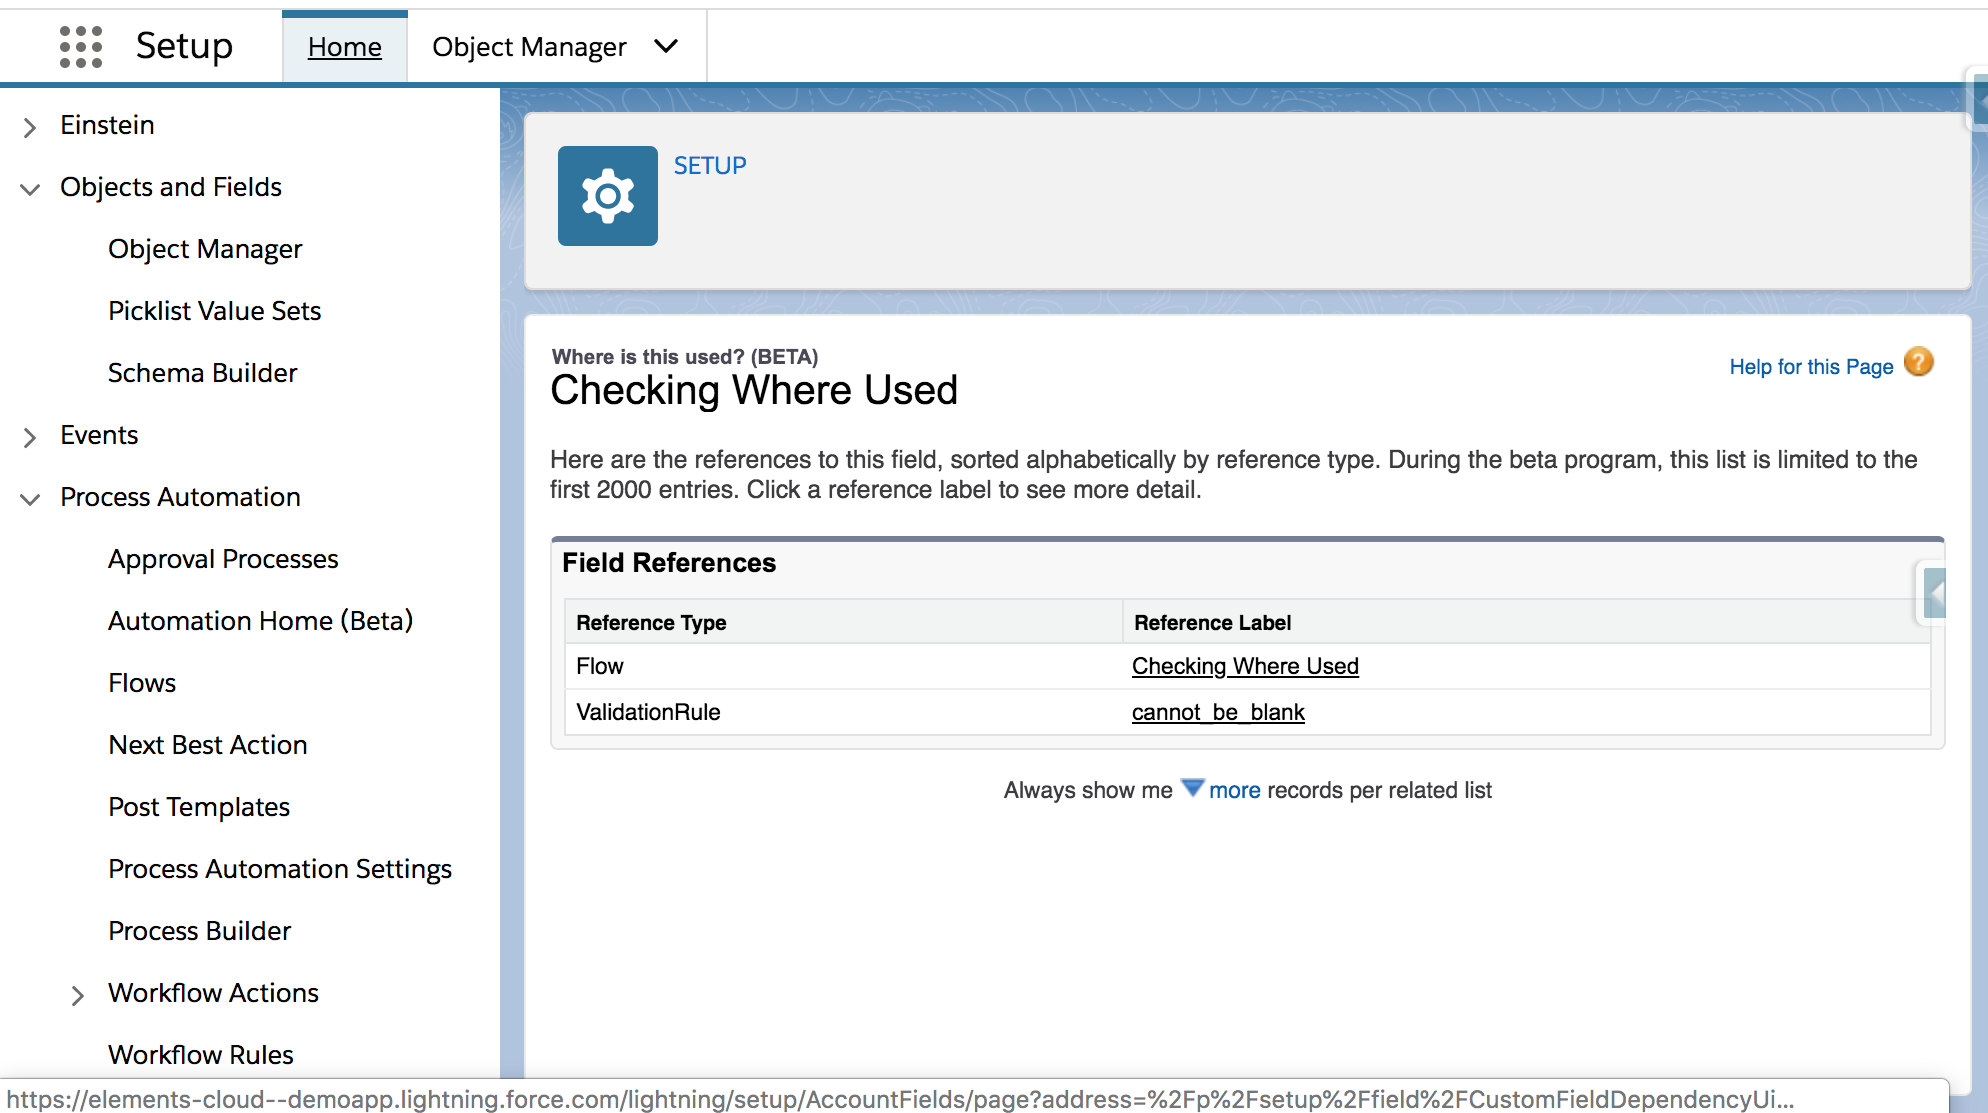Switch to the Object Manager tab
The image size is (1988, 1113).
click(x=529, y=47)
